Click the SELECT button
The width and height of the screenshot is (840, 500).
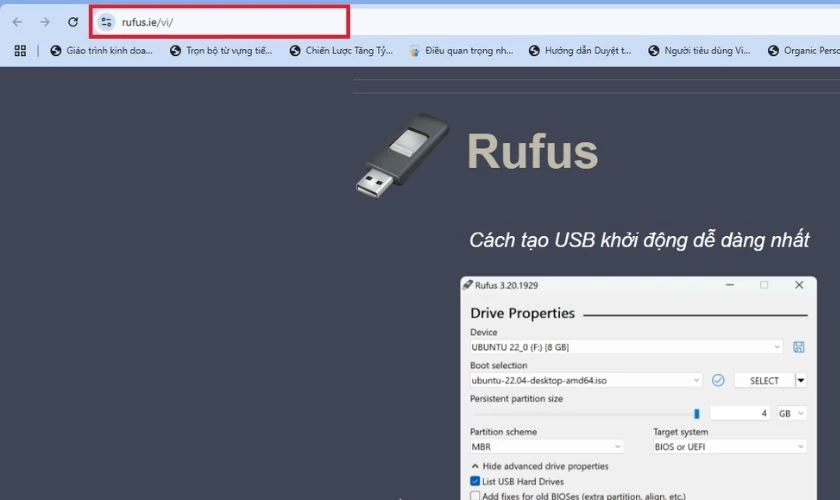pyautogui.click(x=764, y=380)
